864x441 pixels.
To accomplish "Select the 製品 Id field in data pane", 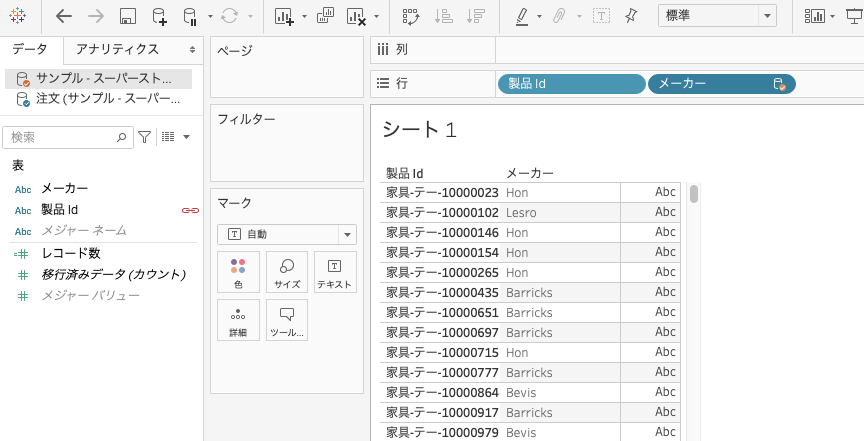I will (60, 210).
